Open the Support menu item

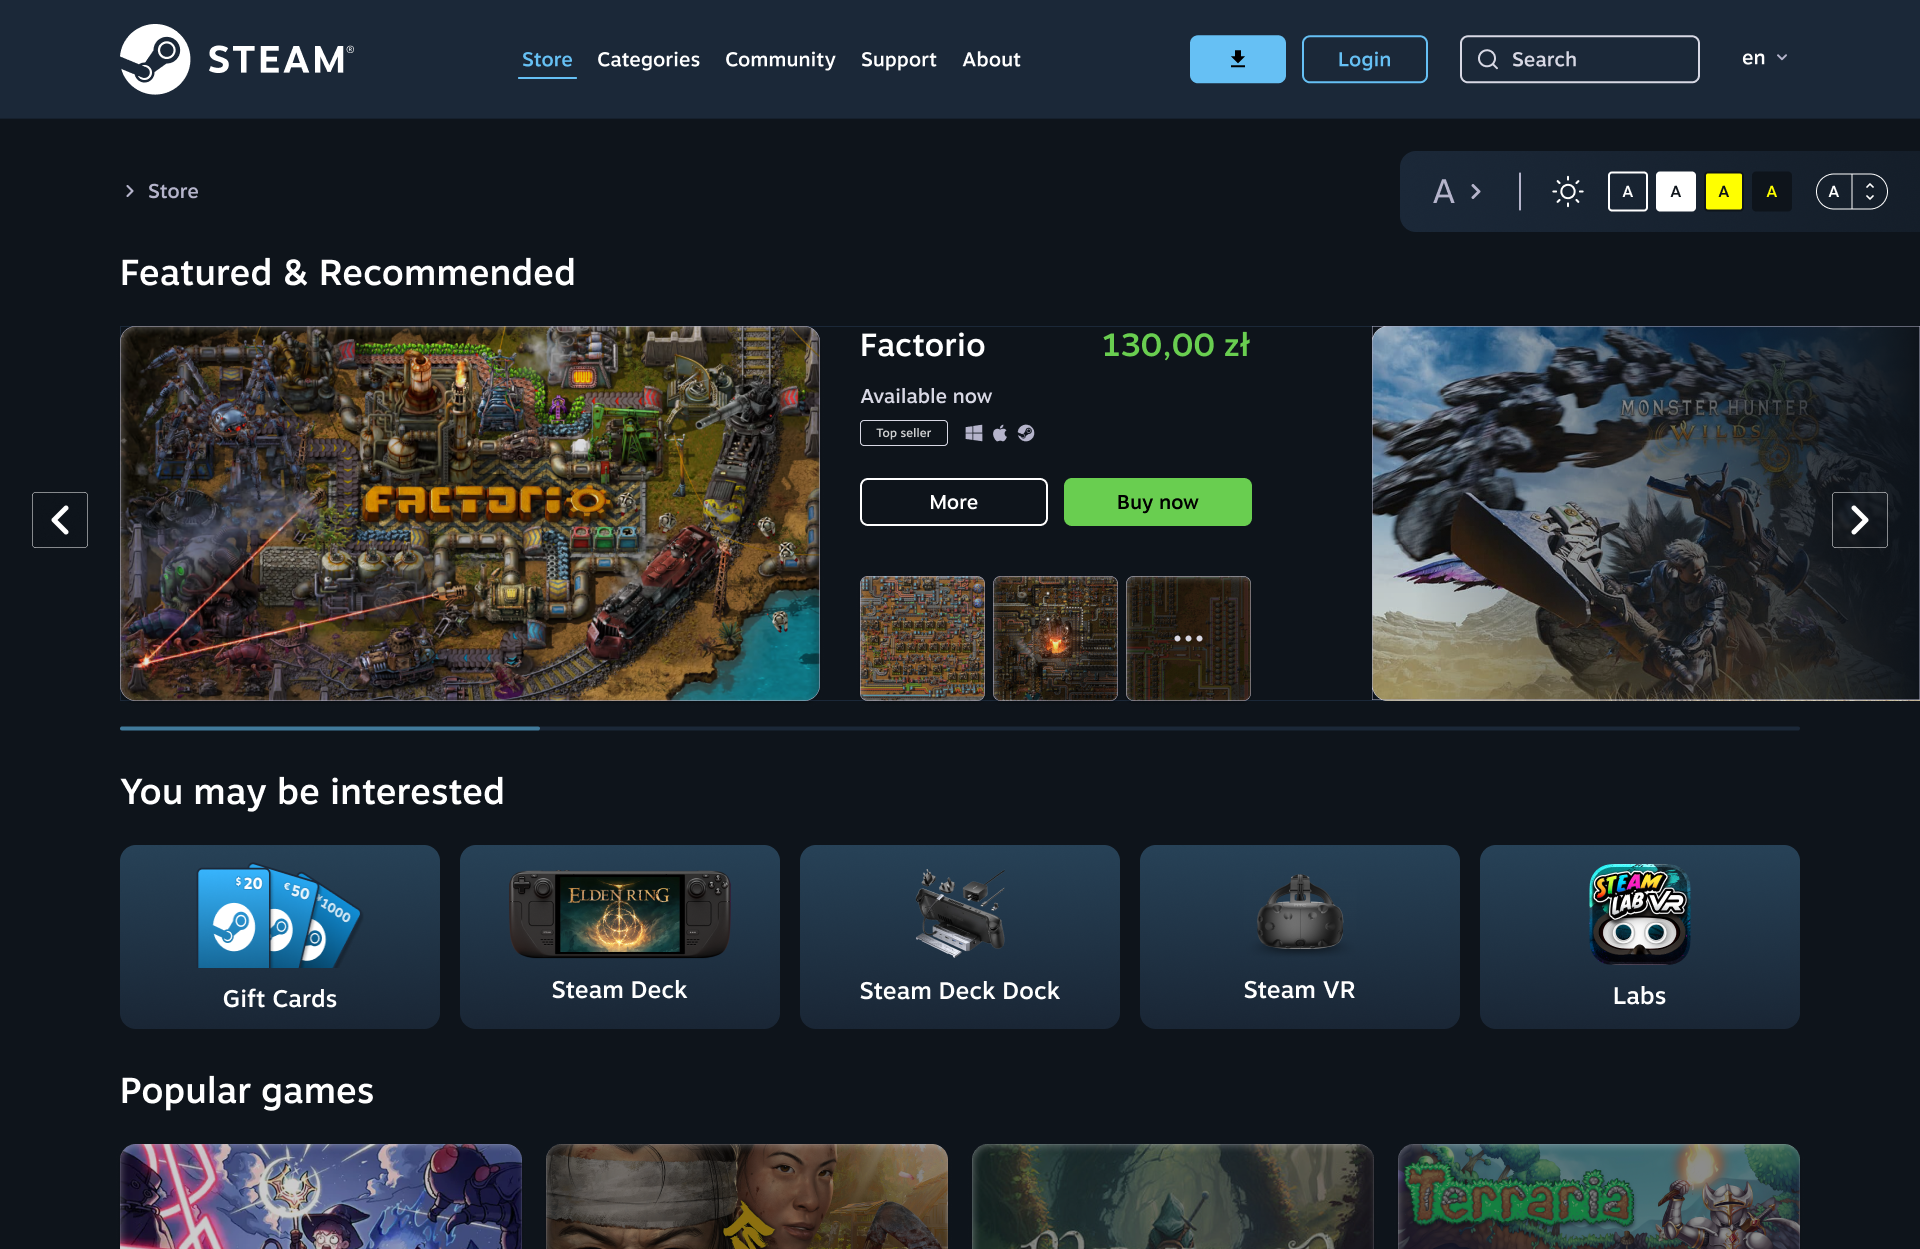(x=898, y=59)
